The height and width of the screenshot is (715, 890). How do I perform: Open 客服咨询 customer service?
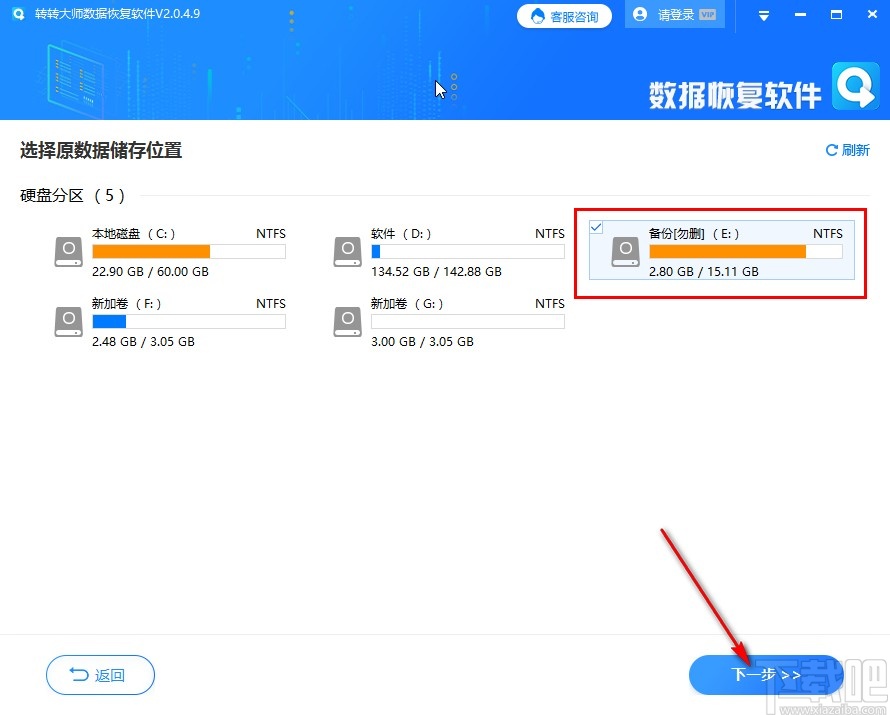[x=564, y=16]
